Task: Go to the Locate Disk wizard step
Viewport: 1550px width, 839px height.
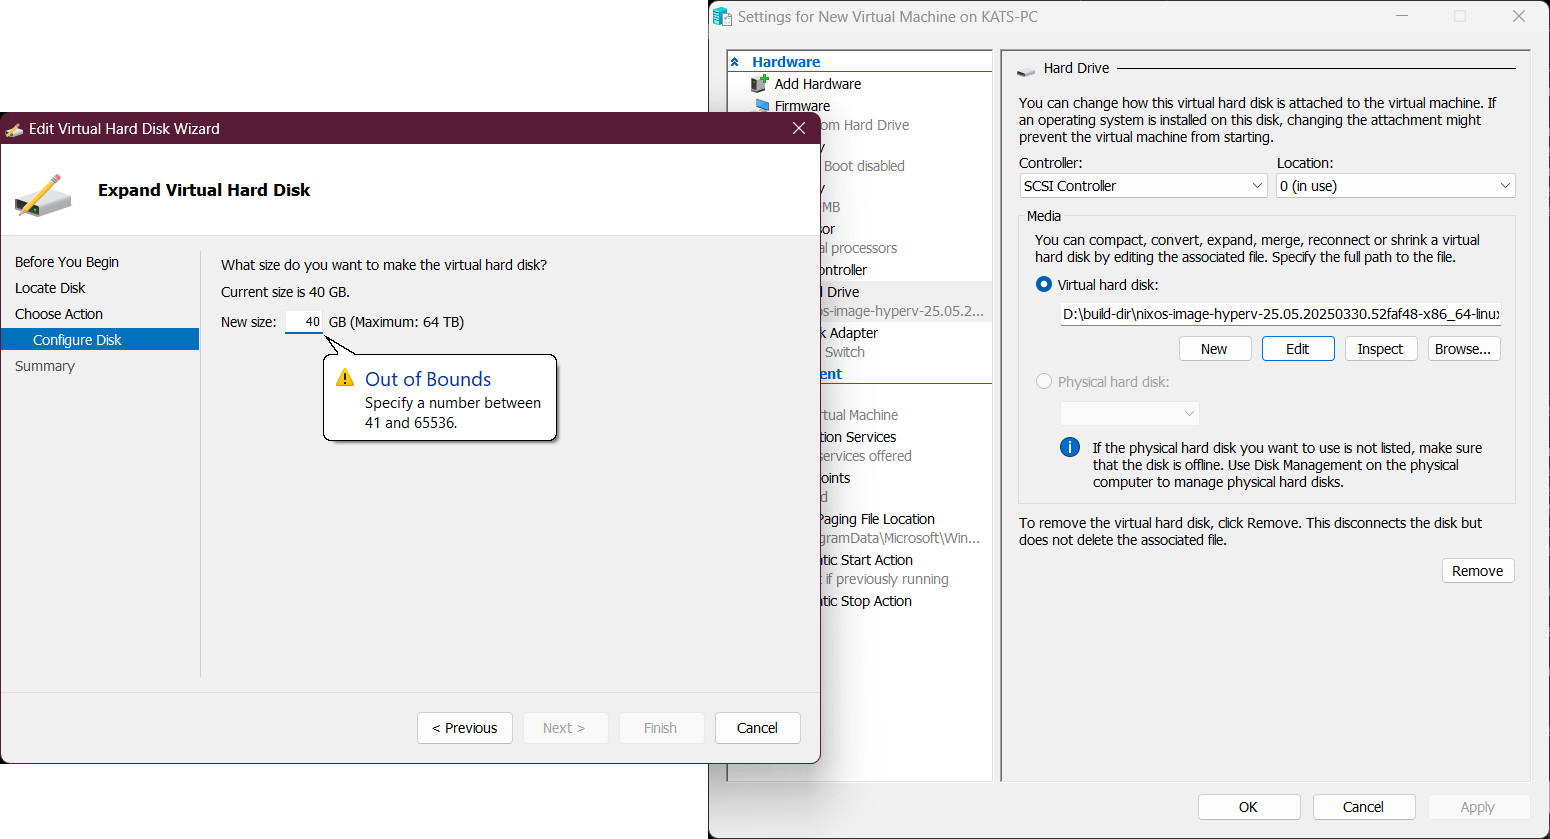Action: coord(50,288)
